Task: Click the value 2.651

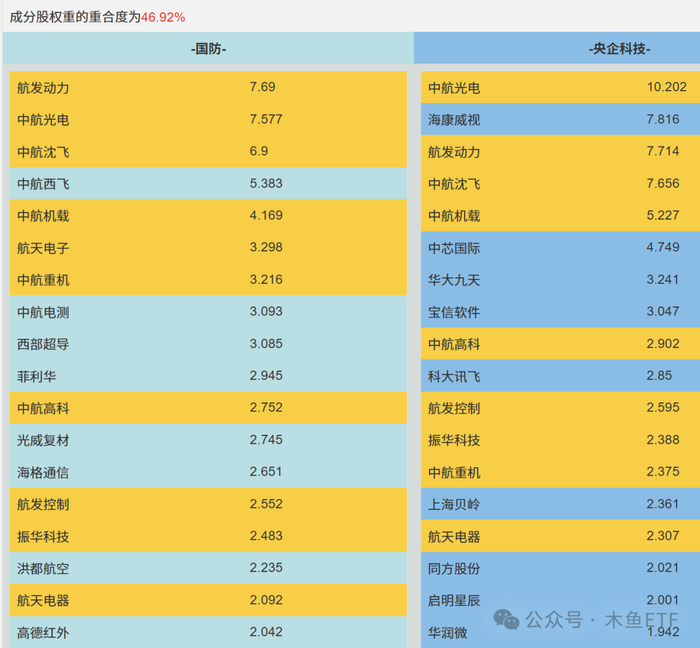Action: [266, 472]
